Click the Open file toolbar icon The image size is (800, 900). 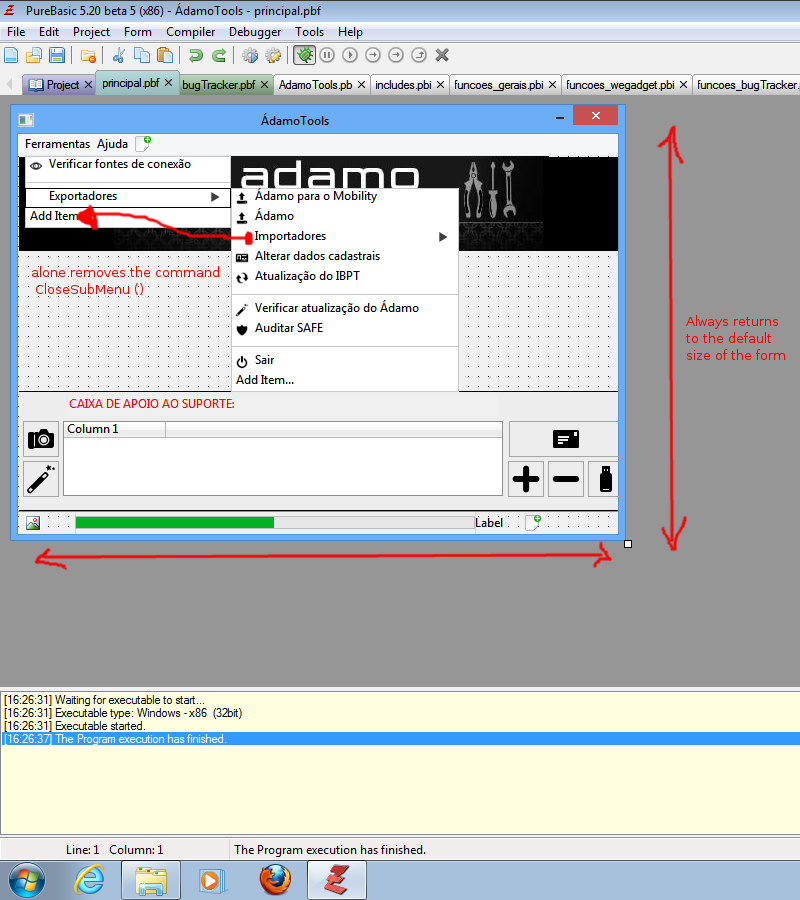coord(34,55)
